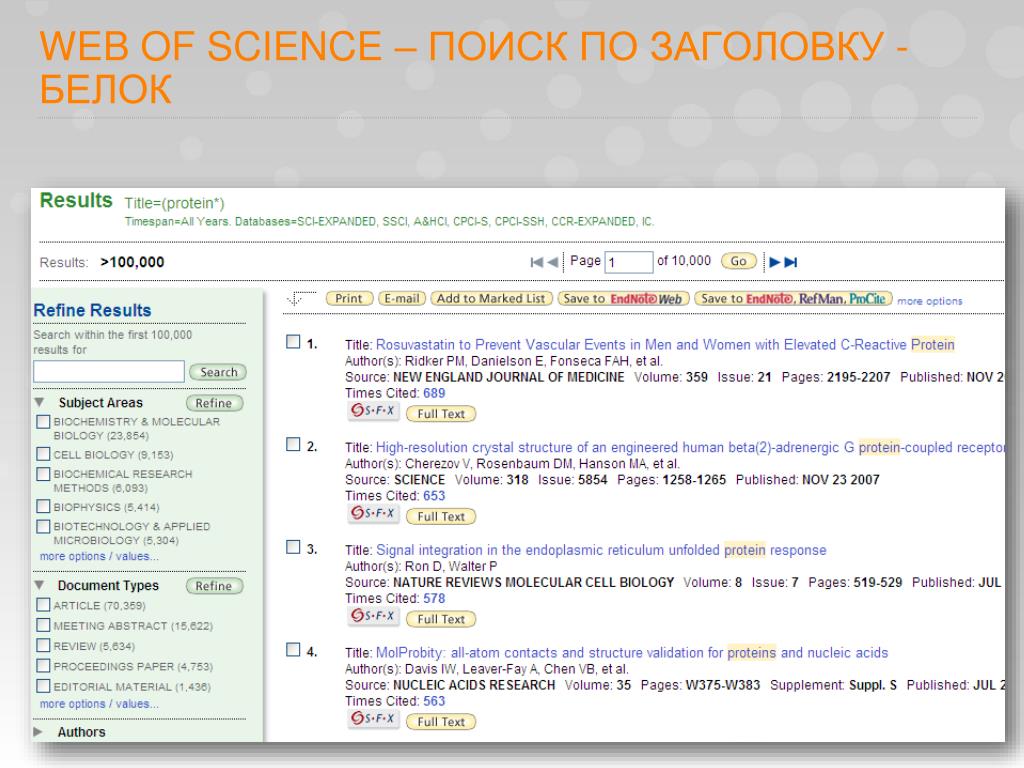Refine by Document Types button
Viewport: 1024px width, 768px height.
(x=214, y=586)
